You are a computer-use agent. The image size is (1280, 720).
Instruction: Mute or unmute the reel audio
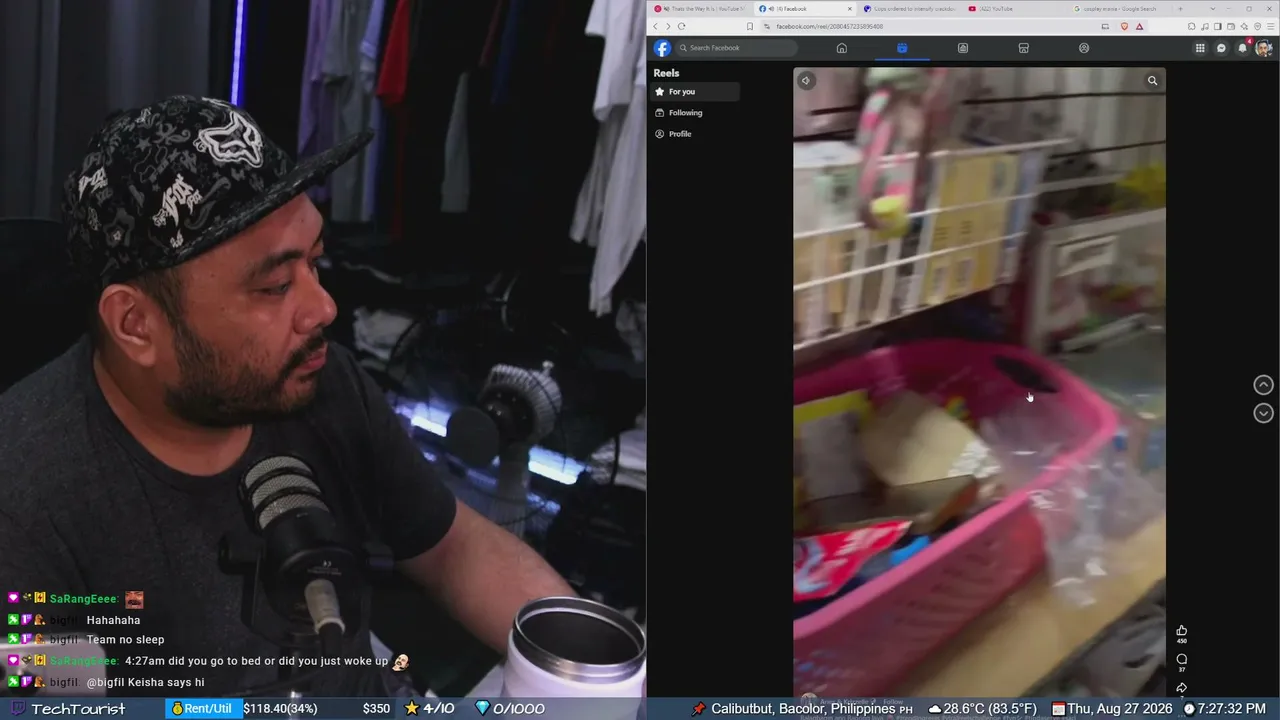pyautogui.click(x=806, y=81)
